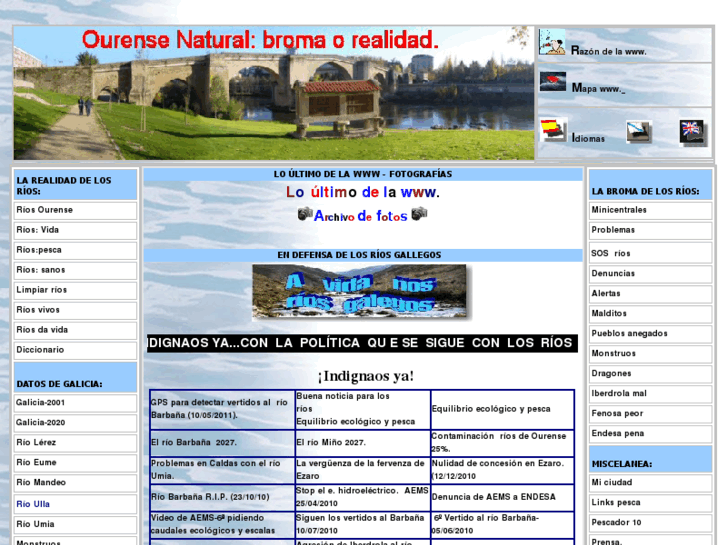Click Lo último de la www link

point(363,192)
